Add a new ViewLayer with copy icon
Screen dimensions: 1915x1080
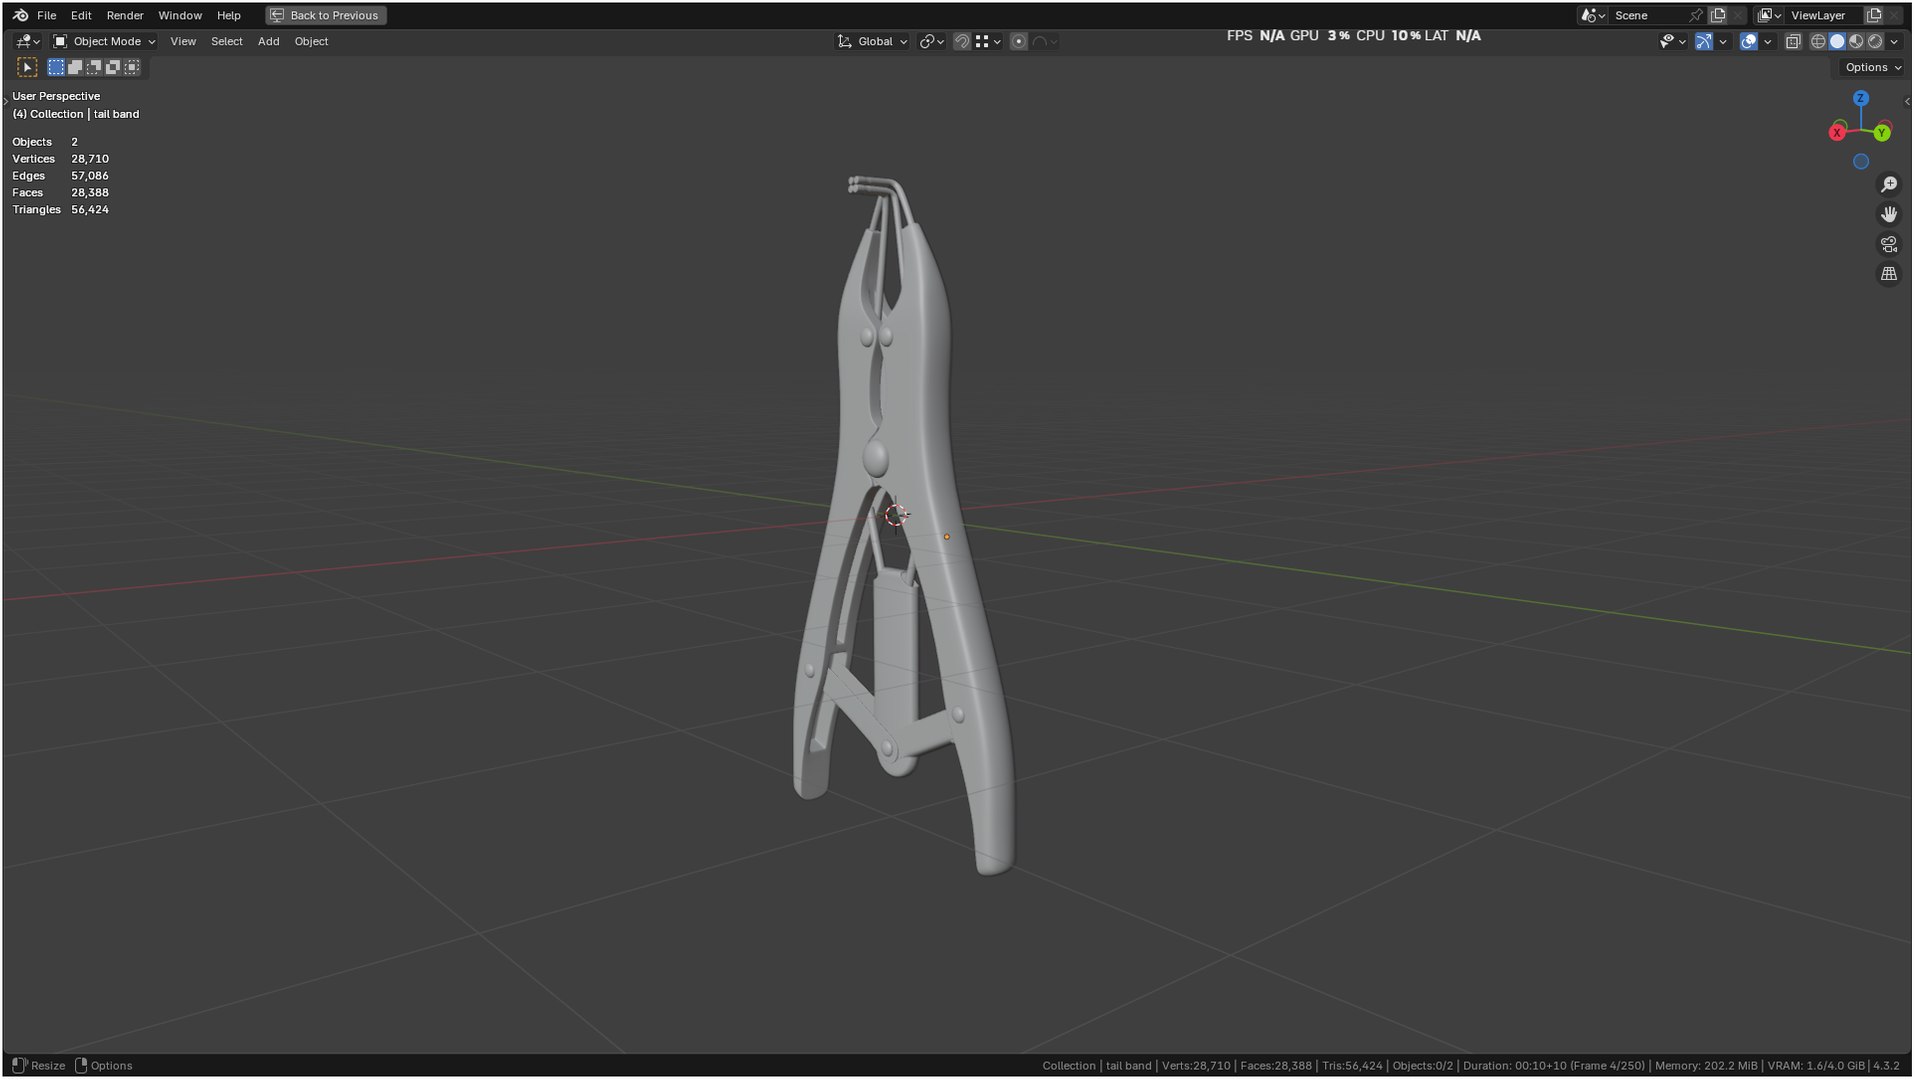pyautogui.click(x=1874, y=15)
